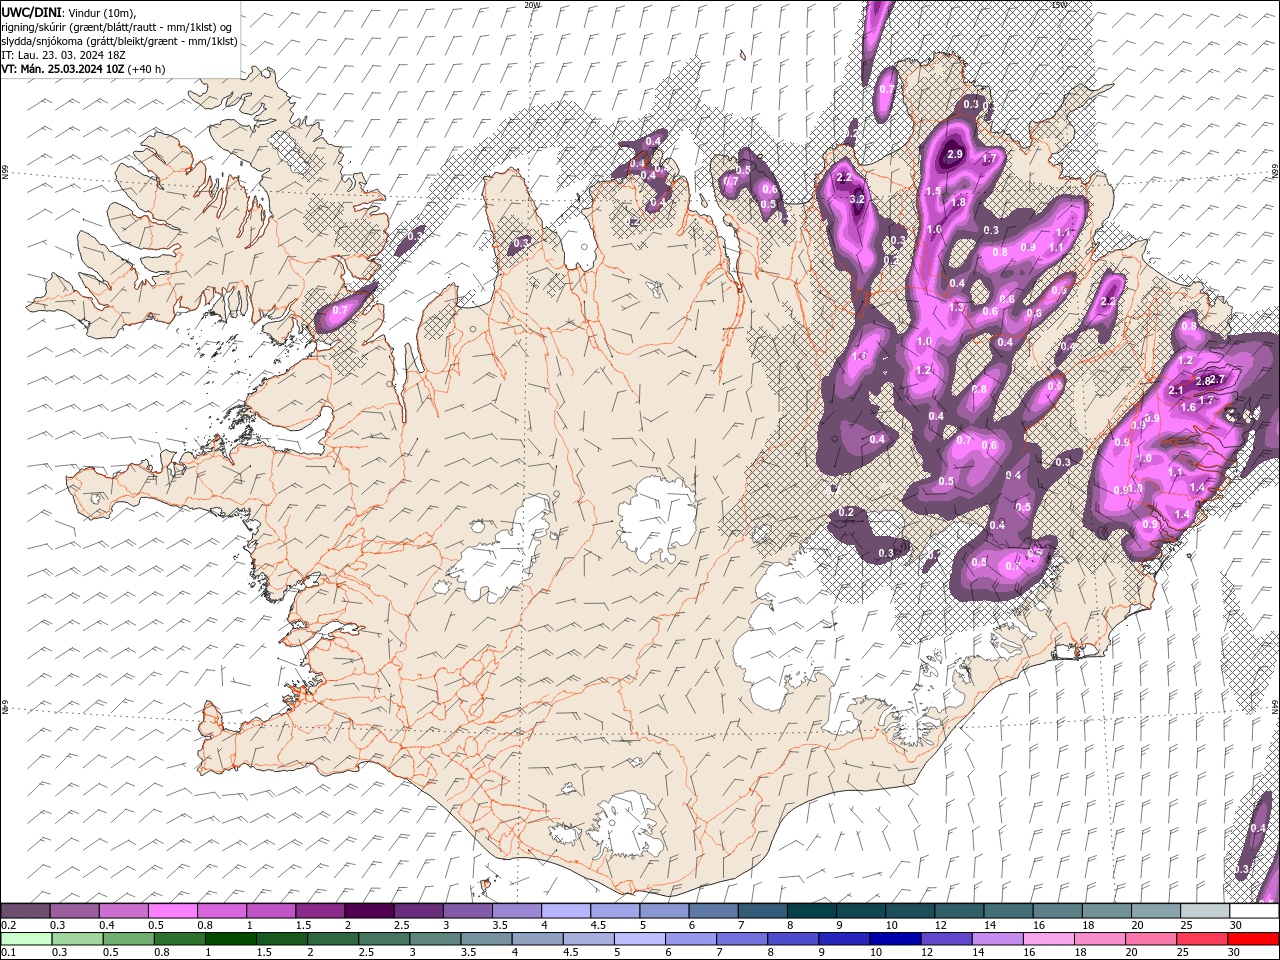The image size is (1280, 960).
Task: Pick the dark mauve 0.2 snow legend swatch
Action: click(25, 911)
